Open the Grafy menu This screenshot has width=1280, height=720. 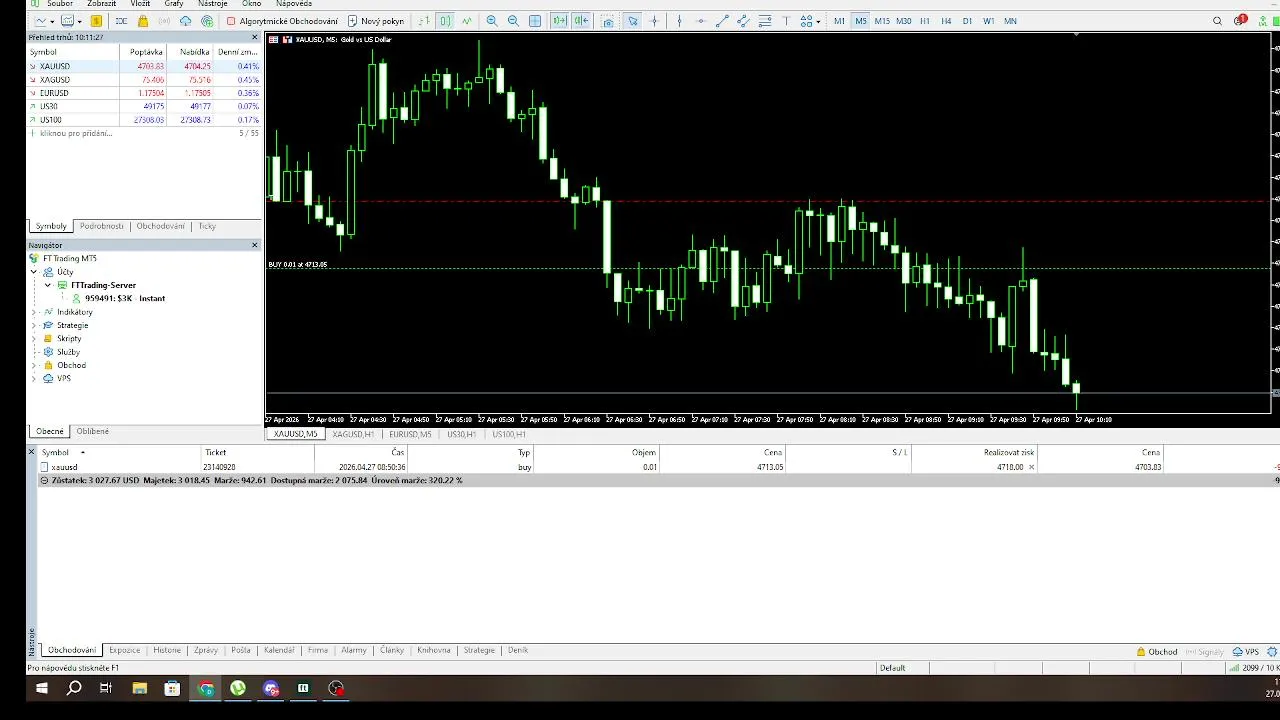[x=174, y=4]
